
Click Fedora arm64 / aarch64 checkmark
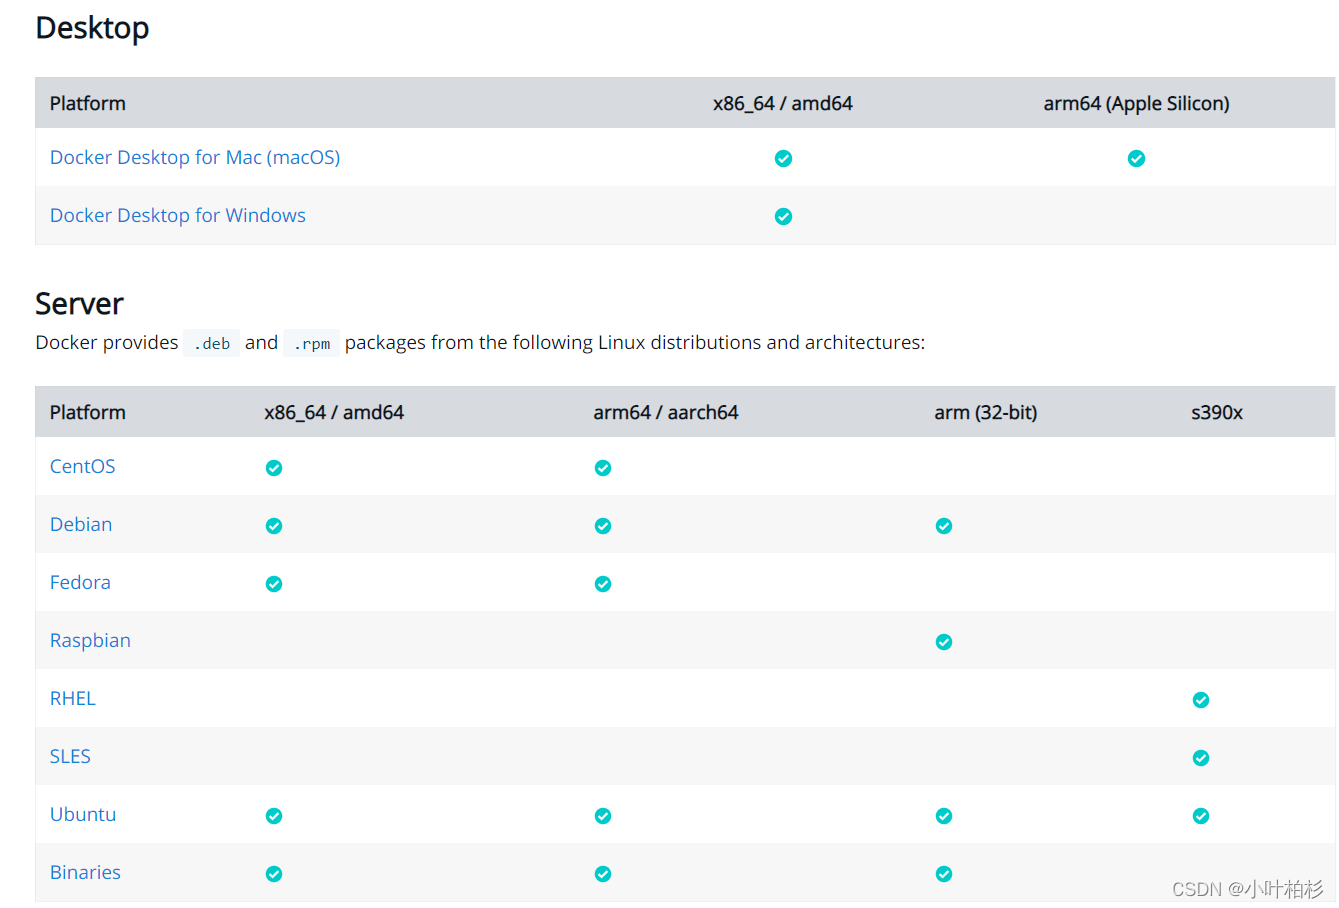[x=603, y=584]
